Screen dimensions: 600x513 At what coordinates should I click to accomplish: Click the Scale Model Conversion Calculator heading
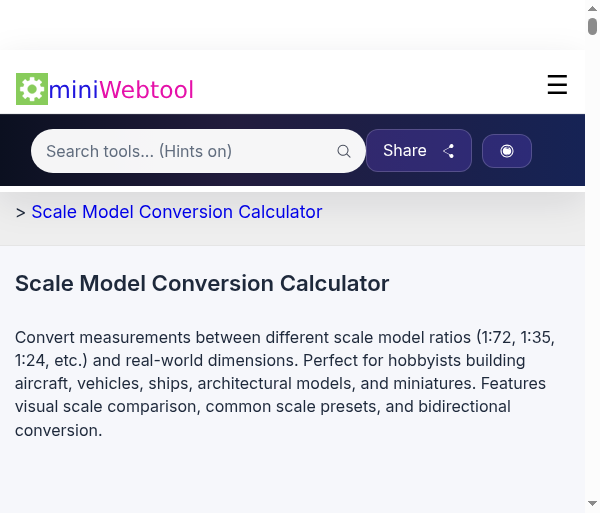click(x=202, y=283)
